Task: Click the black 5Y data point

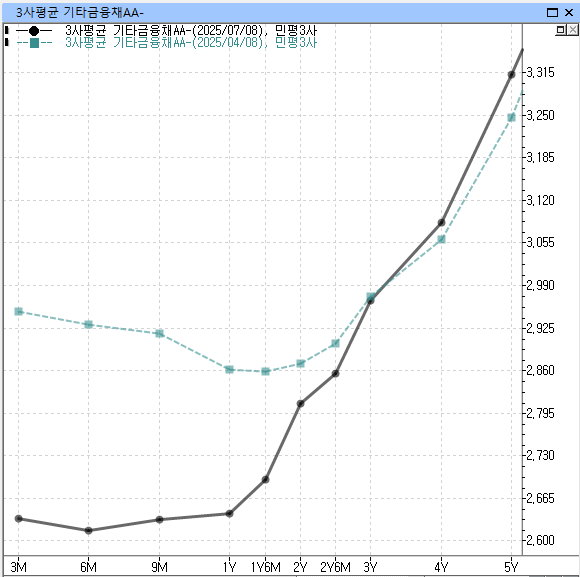Action: pos(512,75)
